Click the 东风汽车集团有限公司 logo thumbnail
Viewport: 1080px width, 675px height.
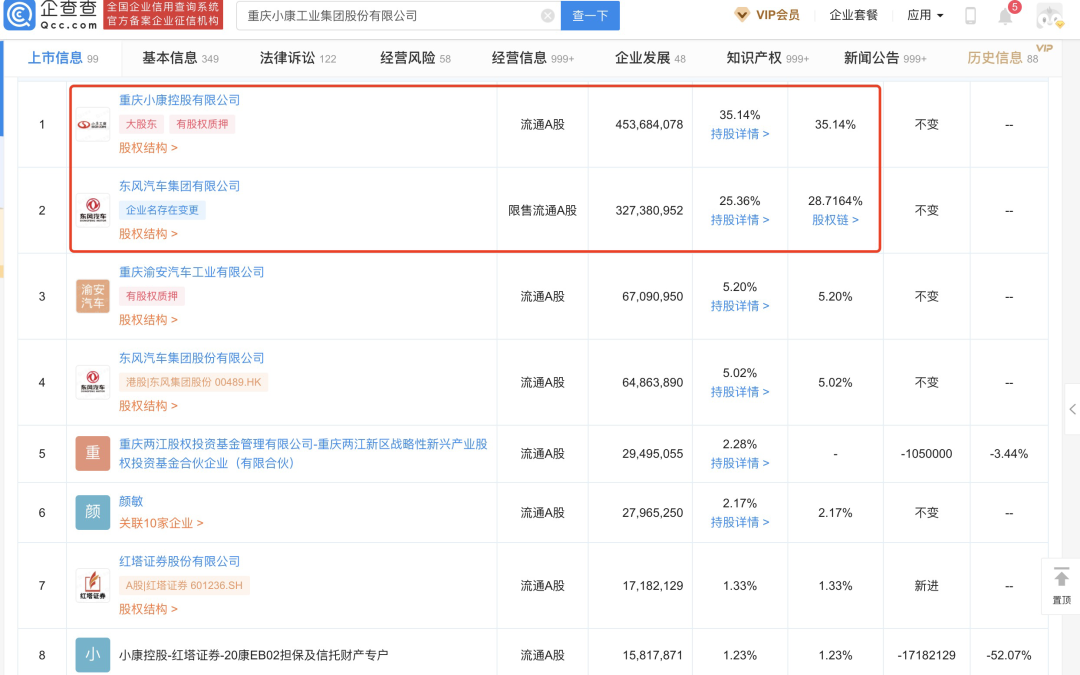click(92, 210)
